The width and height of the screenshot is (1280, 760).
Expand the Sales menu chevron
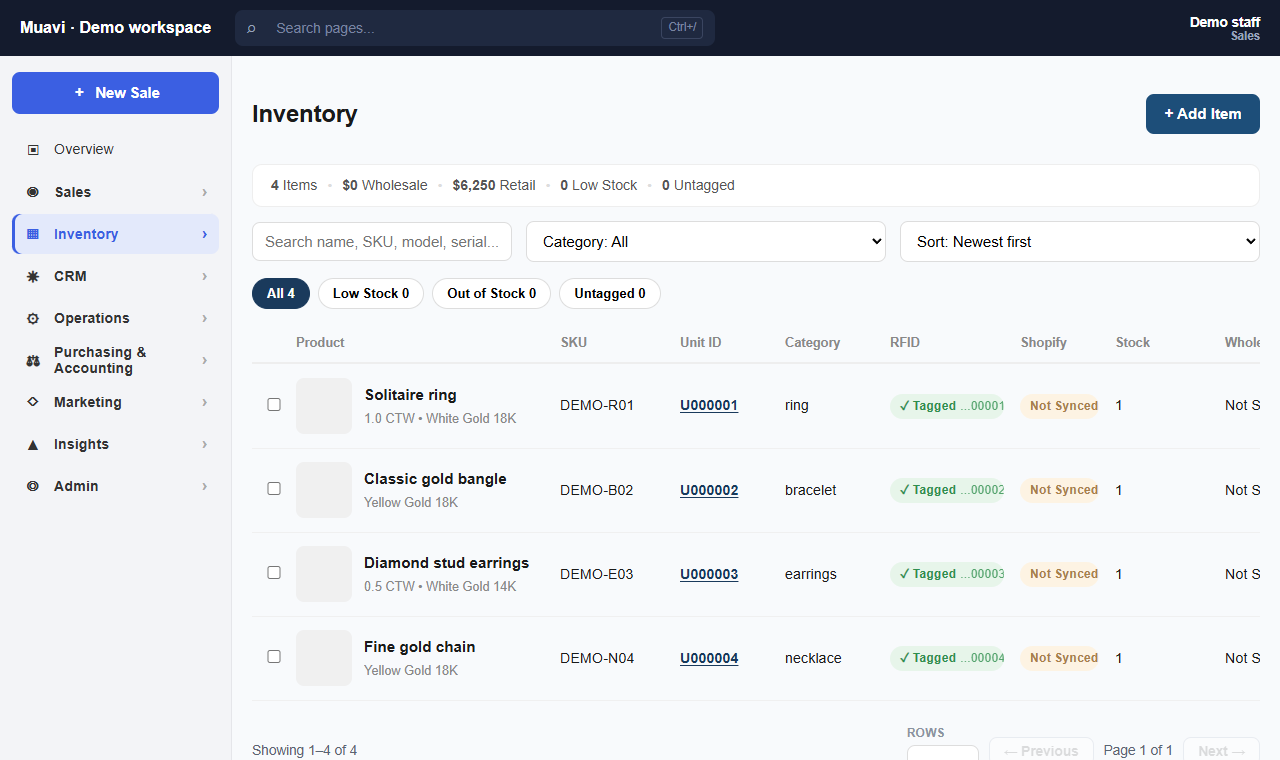coord(204,192)
